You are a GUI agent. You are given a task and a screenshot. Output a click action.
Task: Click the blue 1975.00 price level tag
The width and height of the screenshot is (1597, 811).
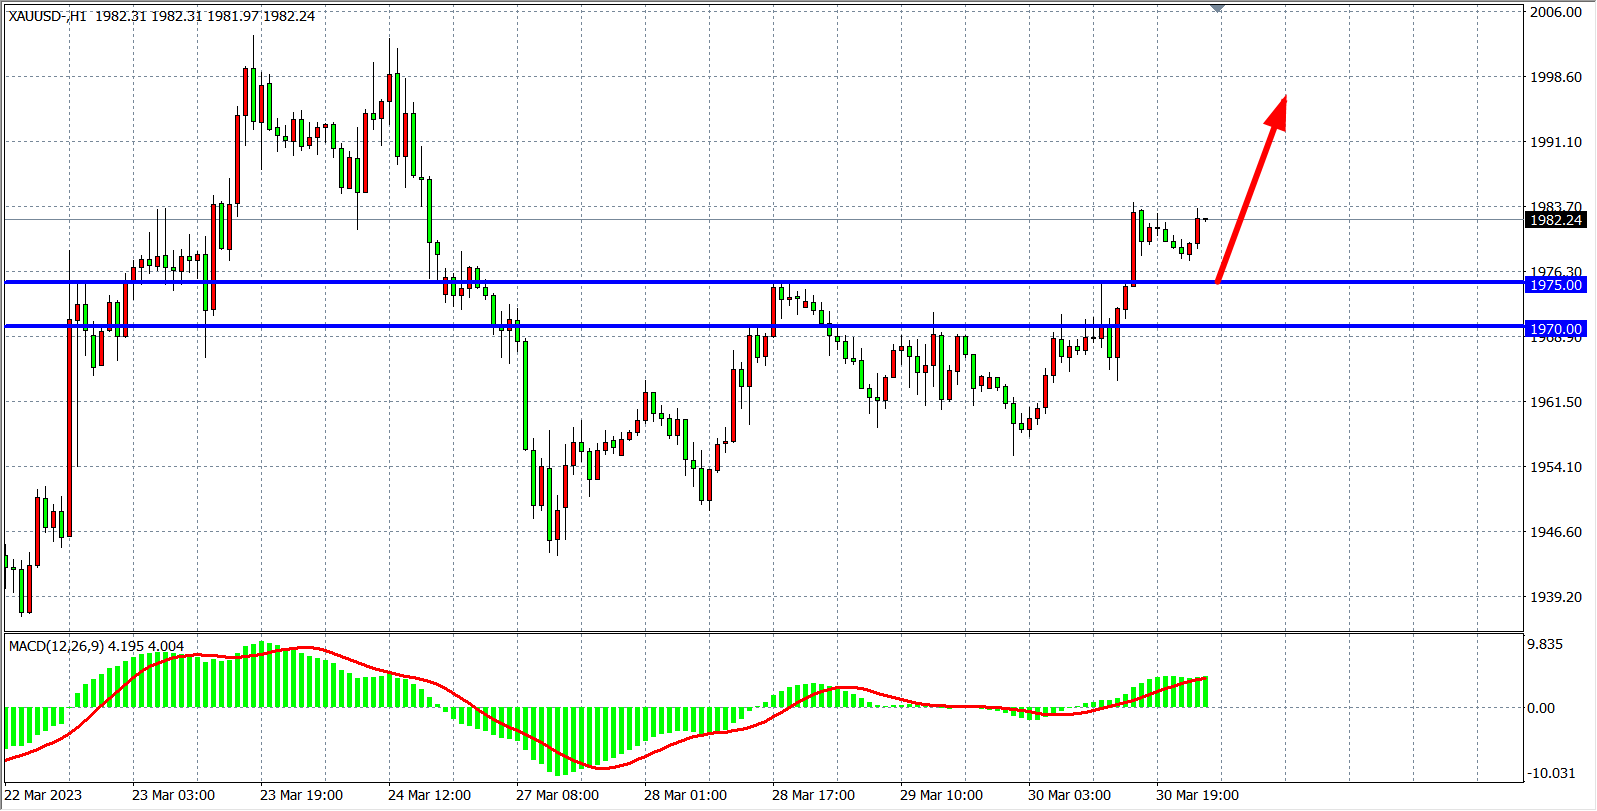pyautogui.click(x=1555, y=285)
